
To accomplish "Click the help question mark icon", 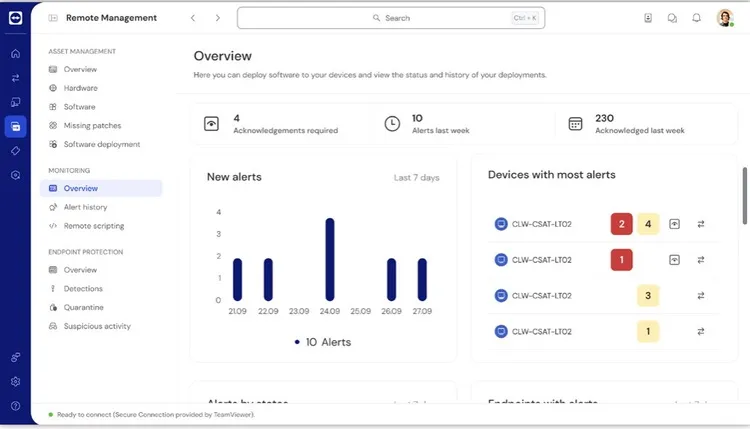I will (x=15, y=406).
